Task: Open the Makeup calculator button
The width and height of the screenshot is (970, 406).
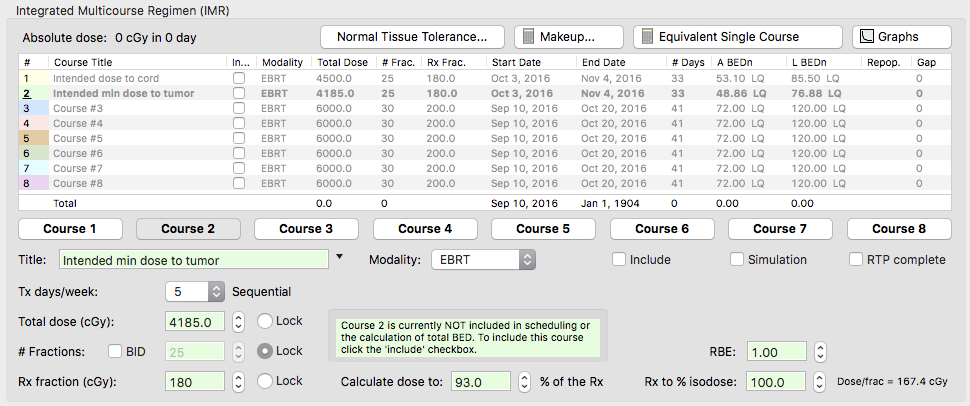Action: pyautogui.click(x=569, y=37)
